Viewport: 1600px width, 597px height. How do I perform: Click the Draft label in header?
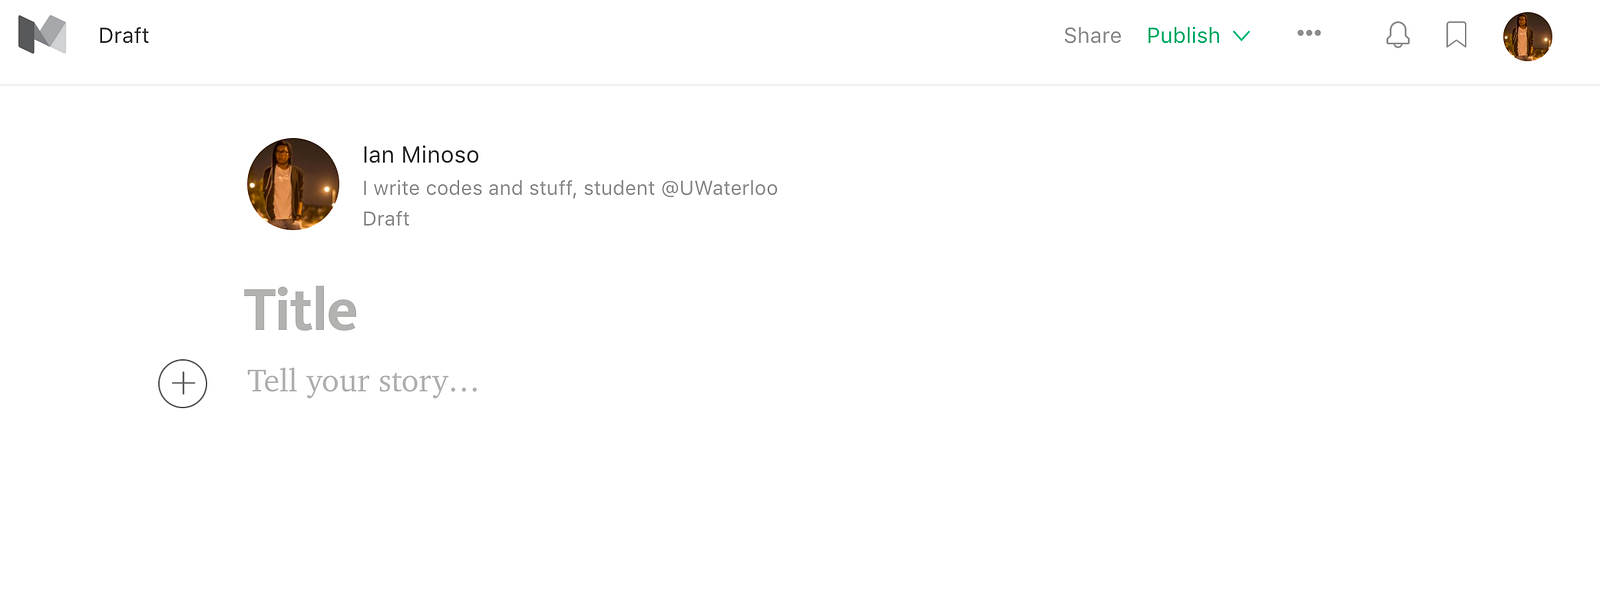(124, 36)
